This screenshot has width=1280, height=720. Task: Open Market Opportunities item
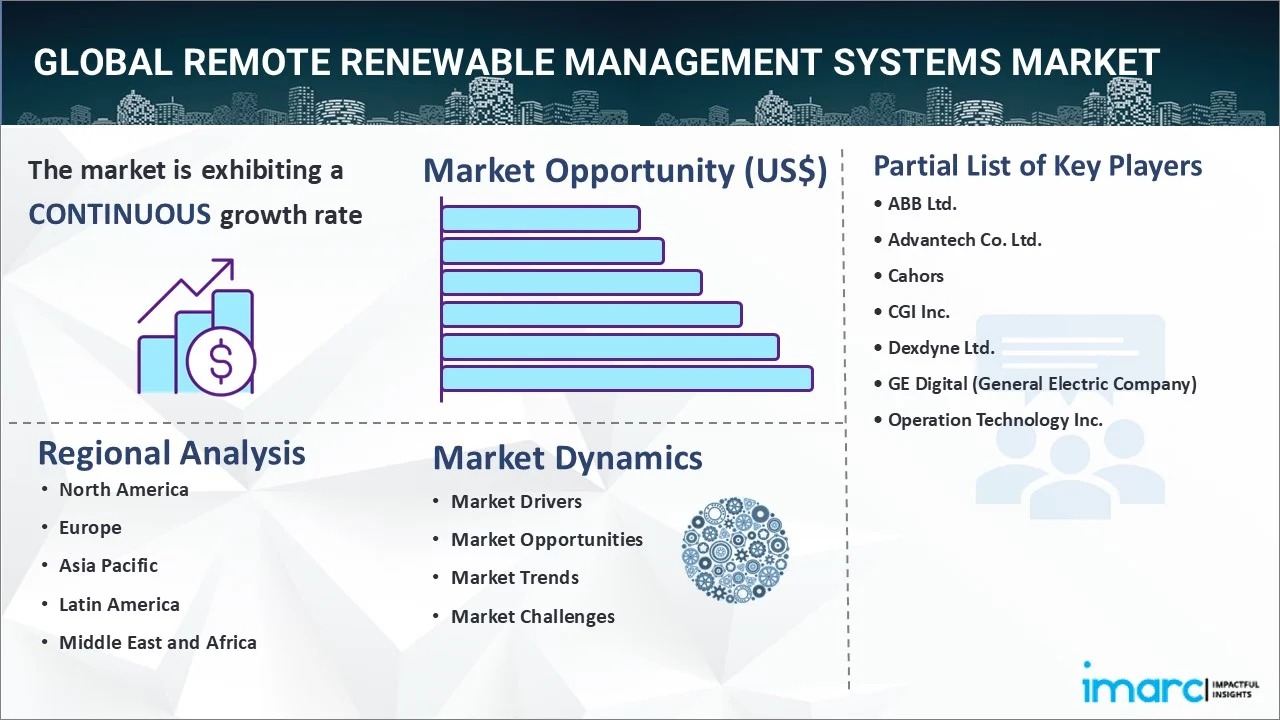coord(546,540)
